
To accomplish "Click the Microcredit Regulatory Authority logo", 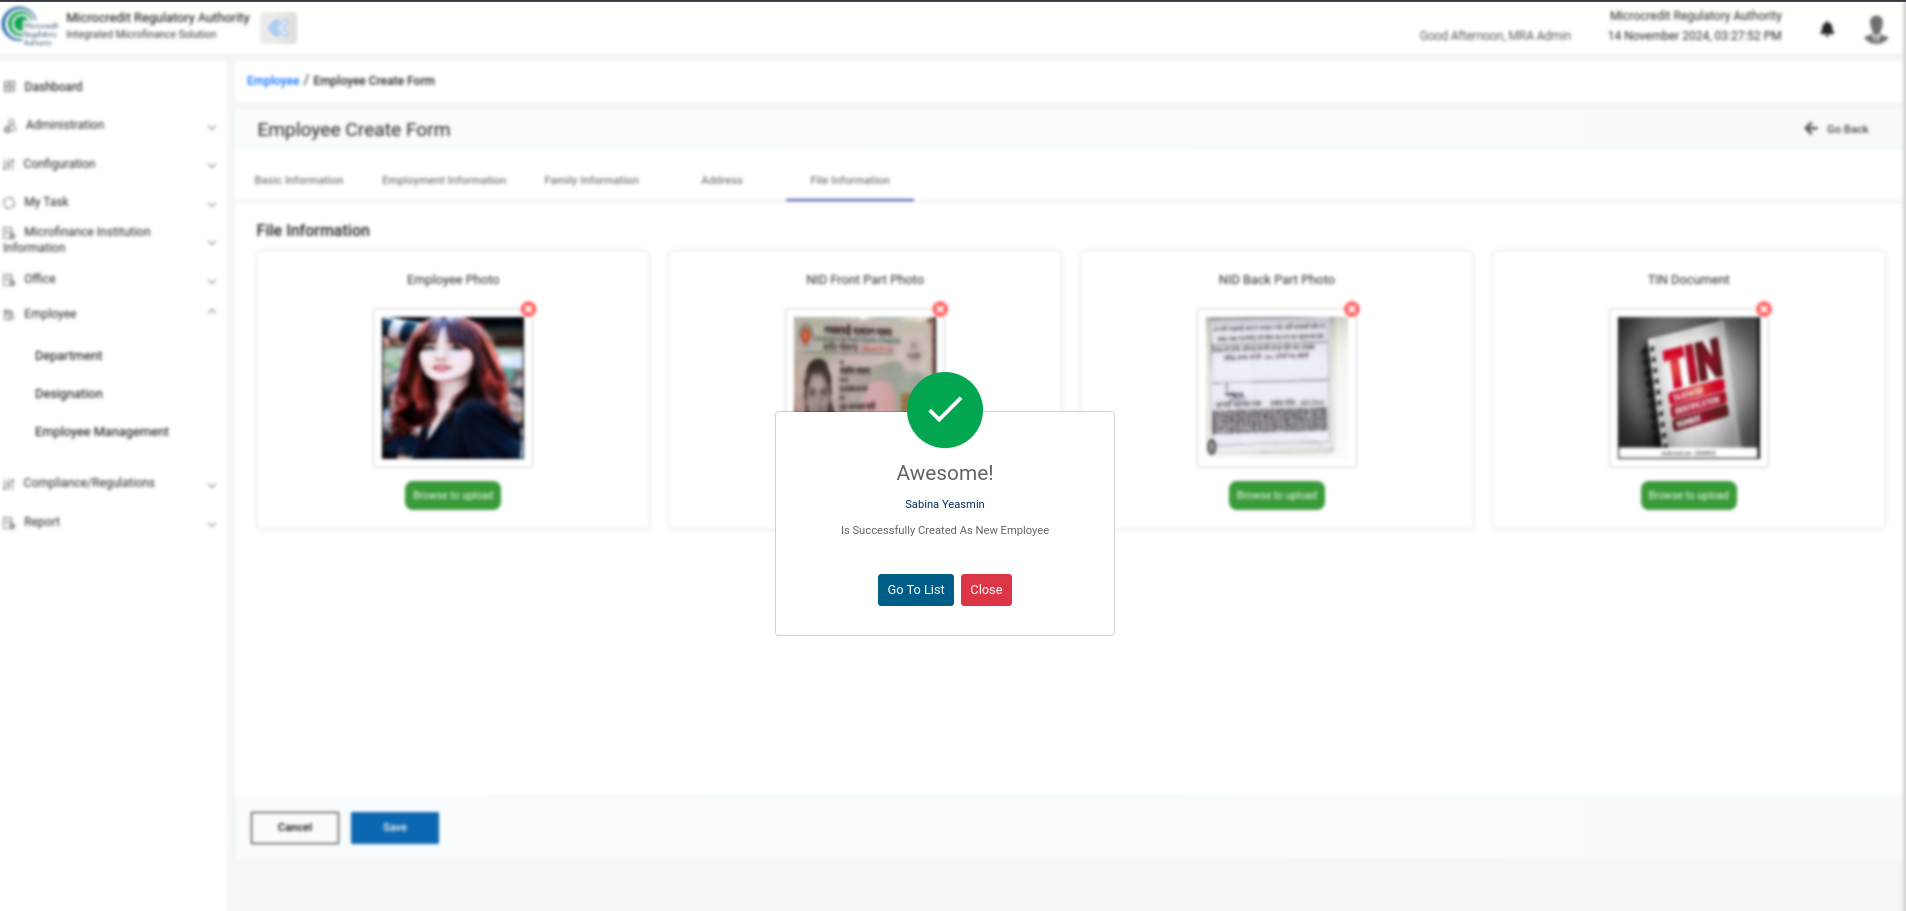I will point(30,26).
